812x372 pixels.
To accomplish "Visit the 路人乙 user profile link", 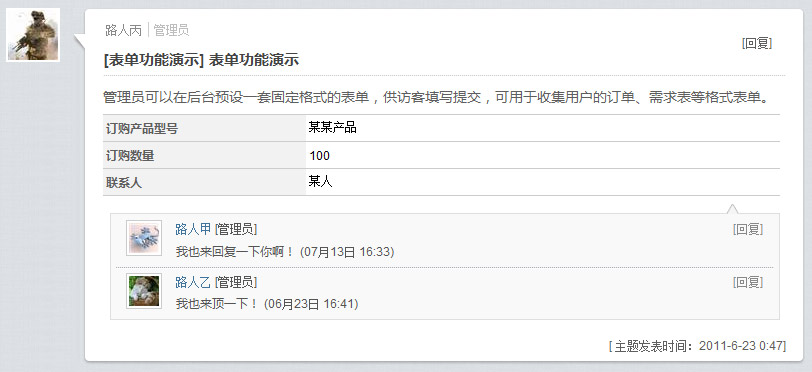I will coord(193,282).
